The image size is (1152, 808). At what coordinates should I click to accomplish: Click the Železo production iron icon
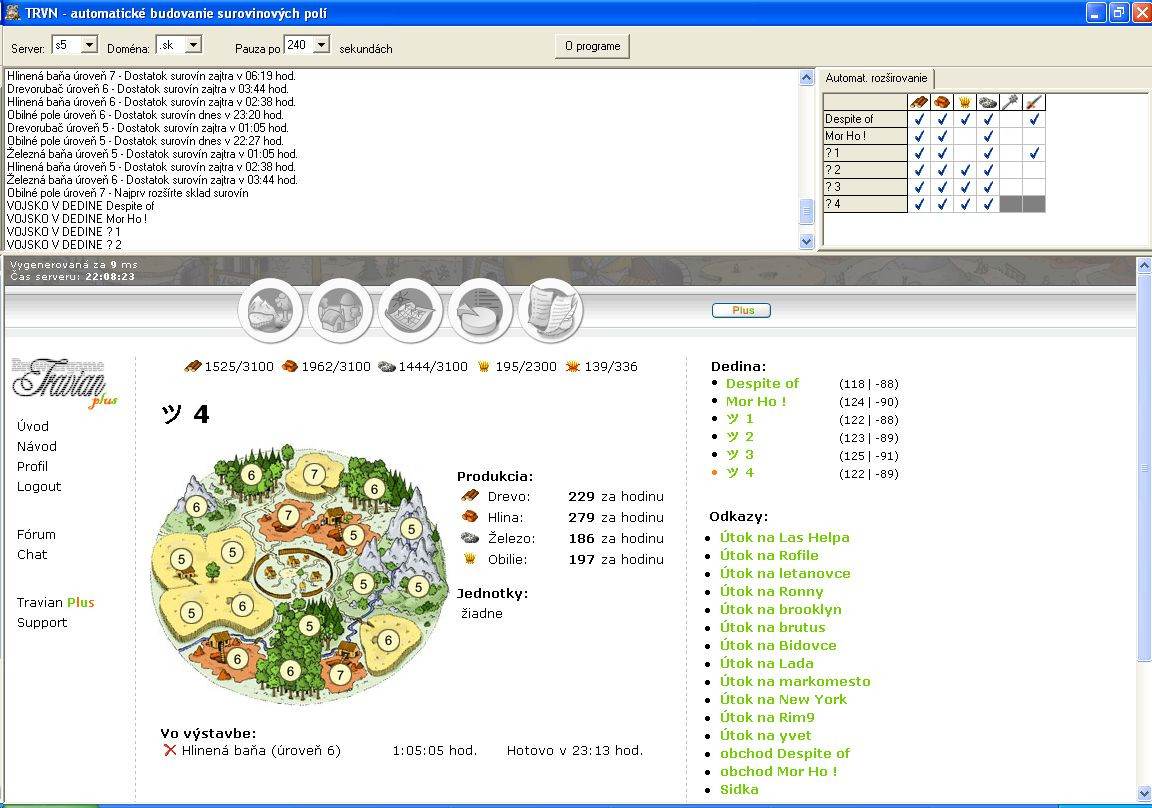469,538
